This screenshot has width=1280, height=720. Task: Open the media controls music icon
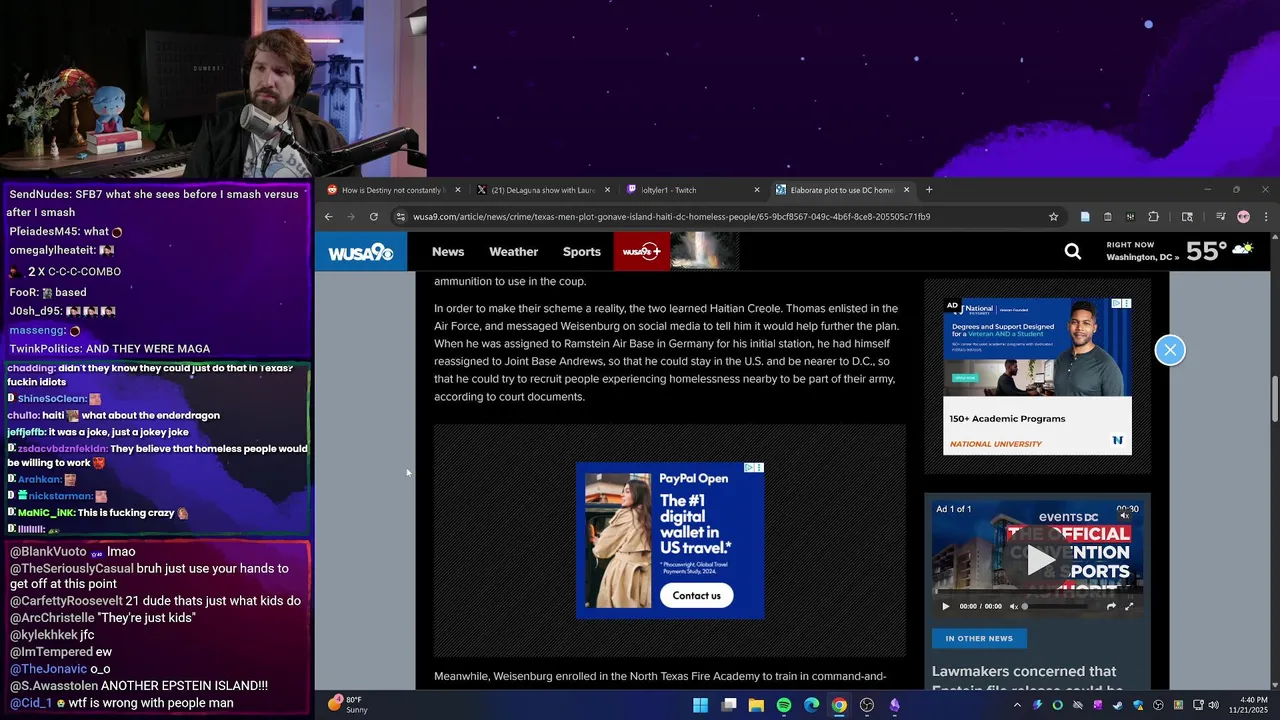coord(1221,216)
